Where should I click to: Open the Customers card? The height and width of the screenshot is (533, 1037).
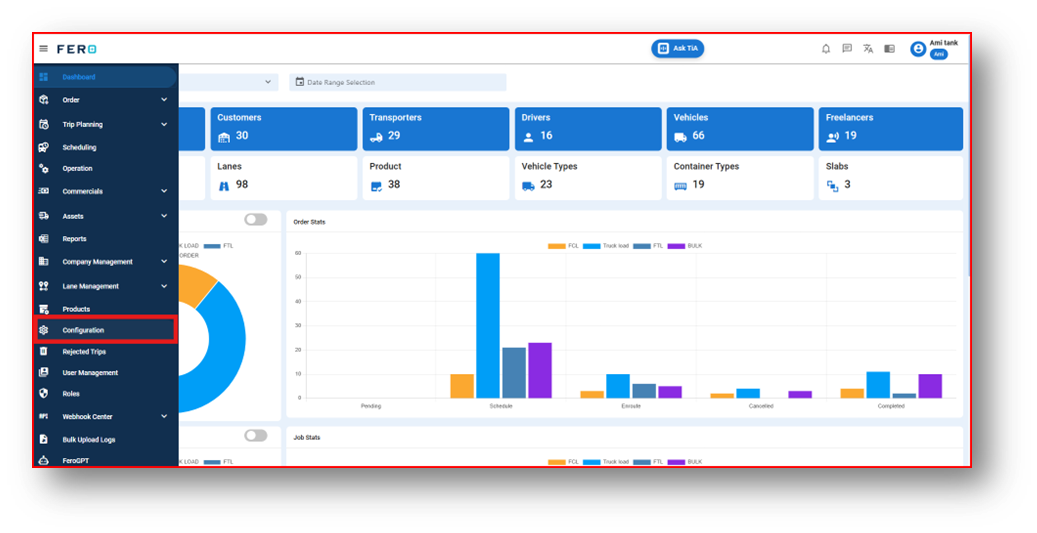[x=284, y=129]
